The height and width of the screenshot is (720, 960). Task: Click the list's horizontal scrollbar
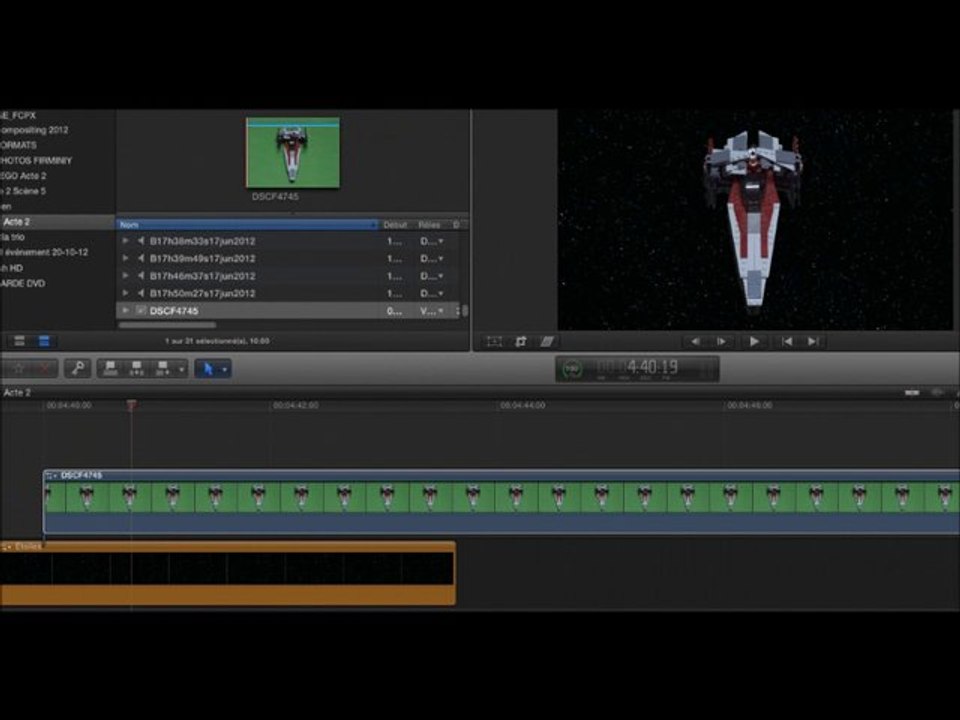[x=168, y=325]
